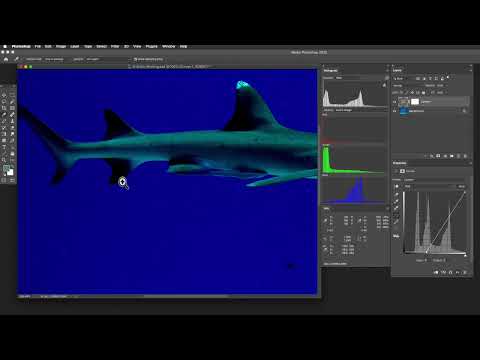Viewport: 480px width, 360px height.
Task: Hide the Curves adjustment layer
Action: [x=395, y=102]
